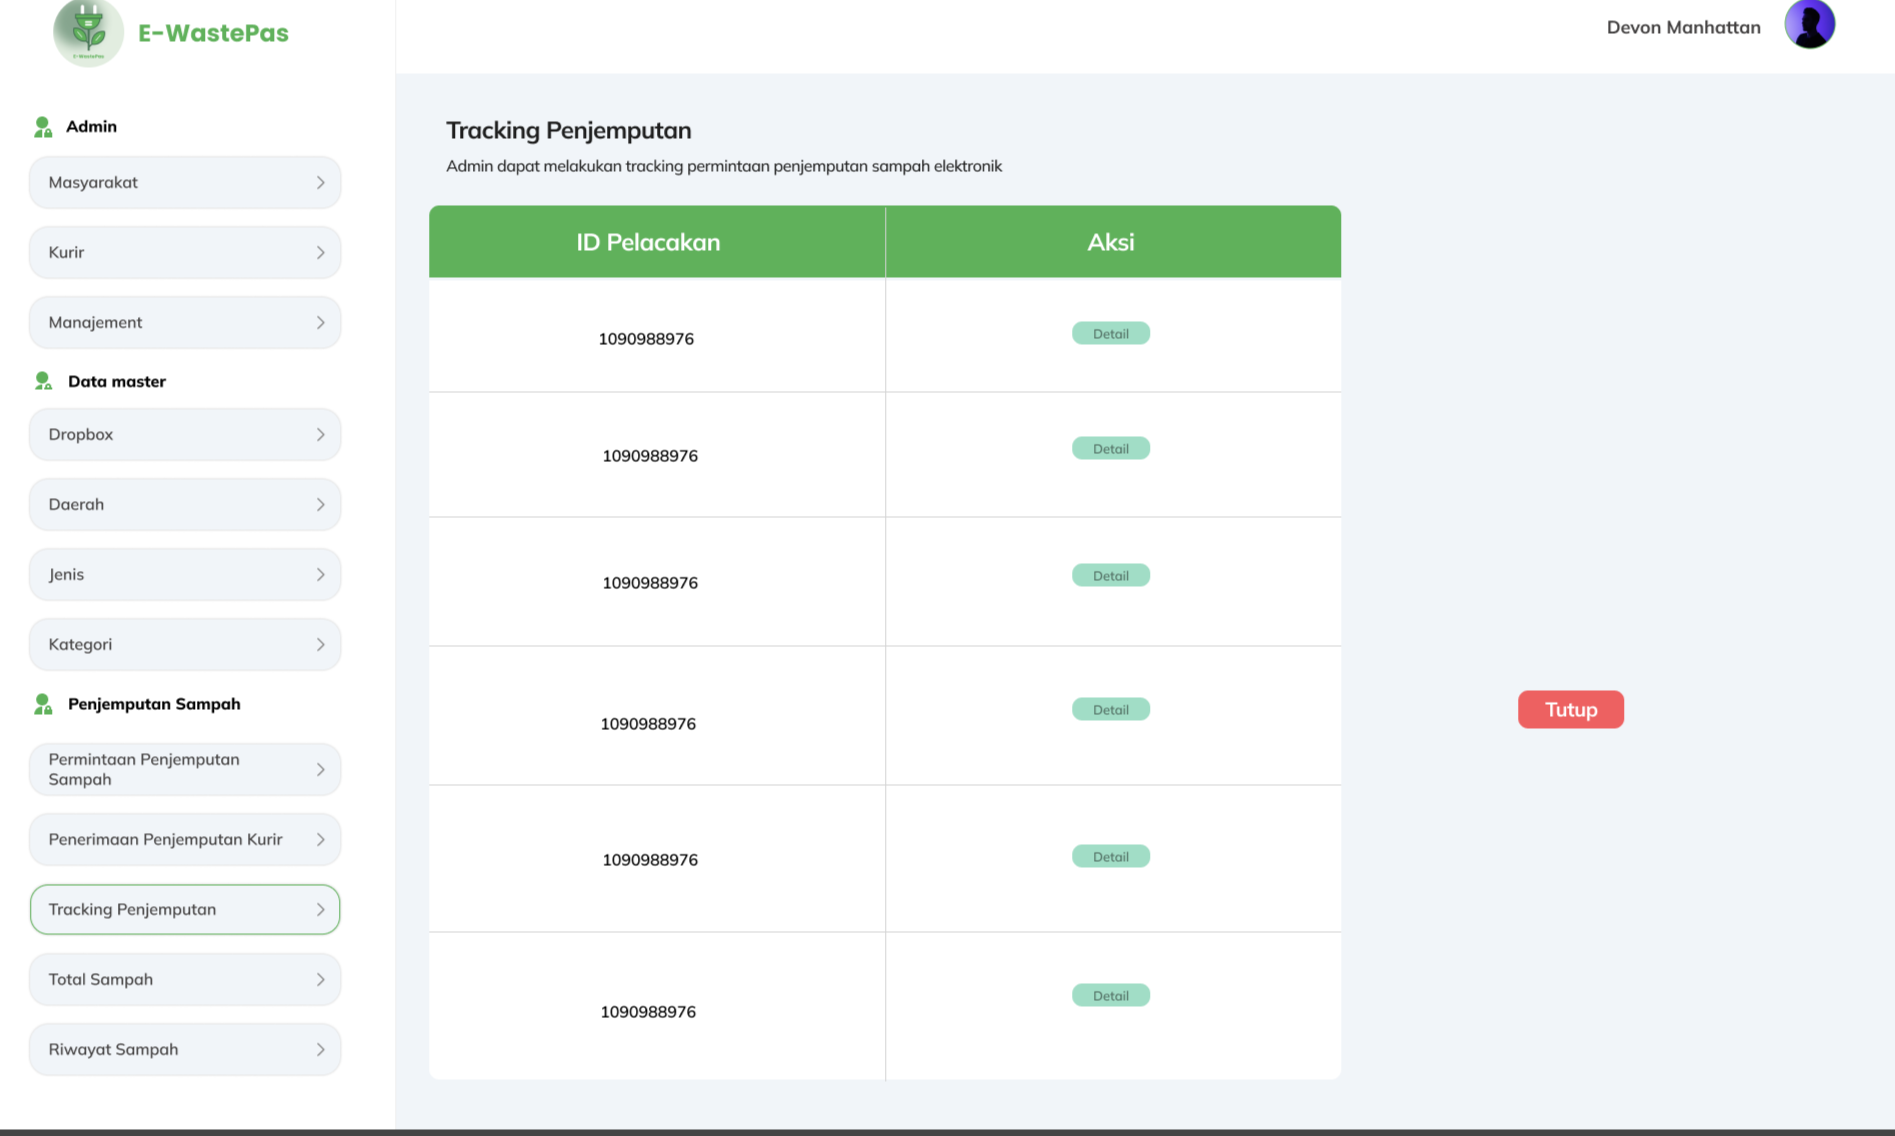Click Devon Manhattan's profile avatar
Image resolution: width=1895 pixels, height=1136 pixels.
click(x=1809, y=25)
